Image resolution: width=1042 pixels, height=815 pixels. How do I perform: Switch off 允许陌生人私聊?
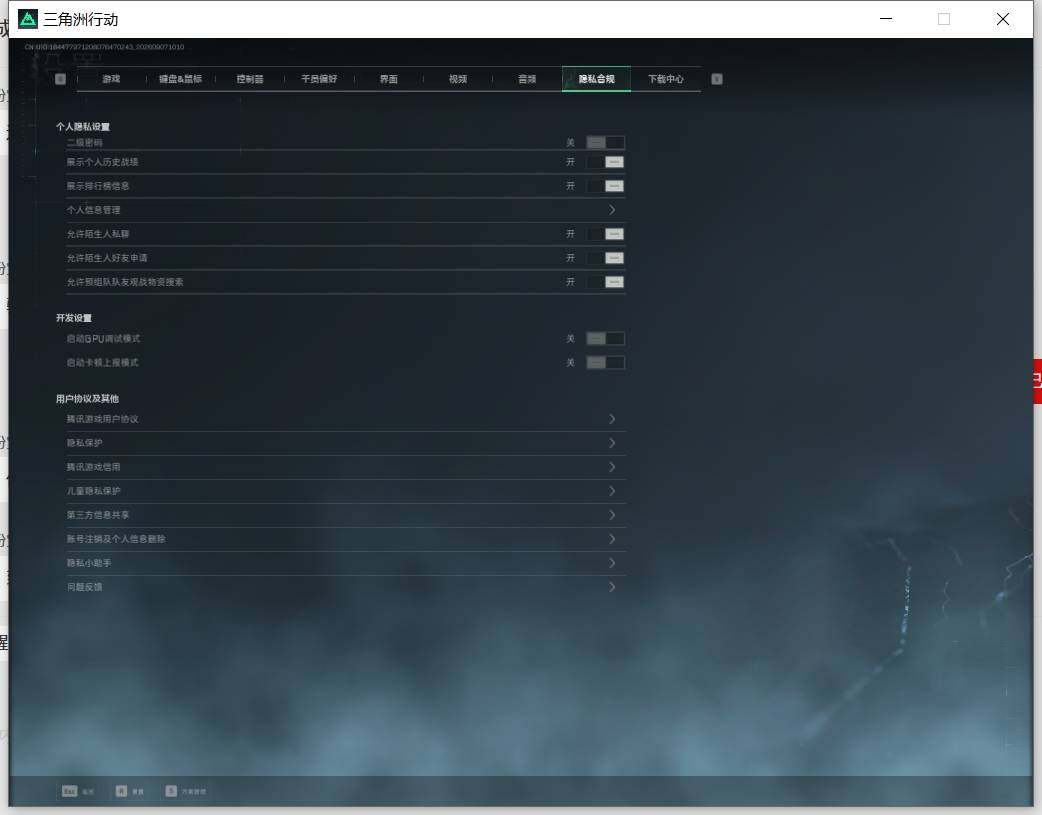pos(605,234)
